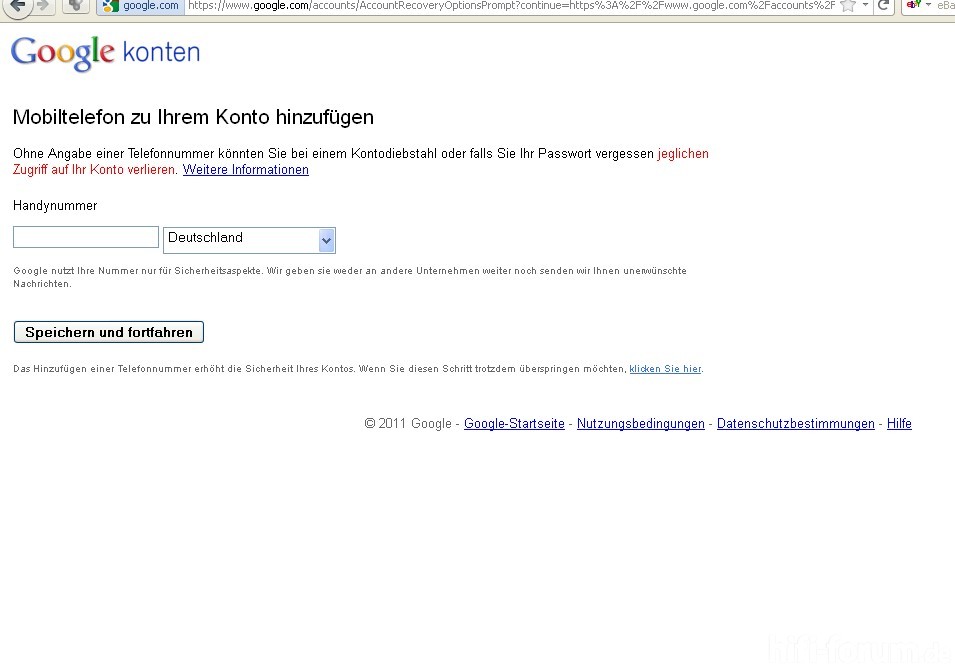Viewport: 955px width, 668px height.
Task: Skip this step via klicken Sie hier
Action: click(665, 369)
